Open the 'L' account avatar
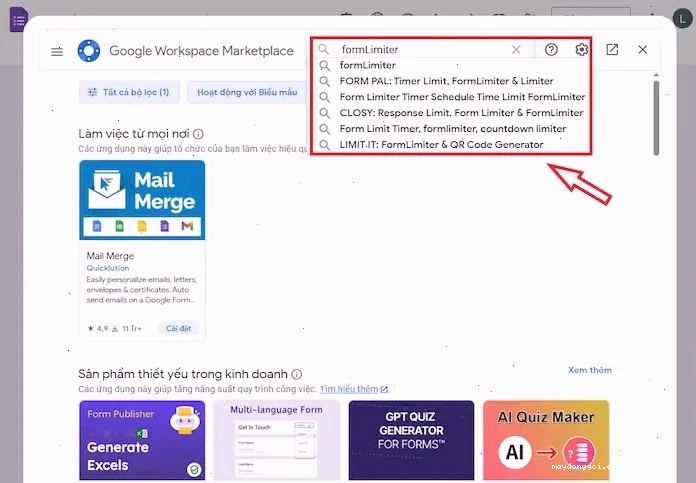Screen dimensions: 696x483 pos(682,19)
